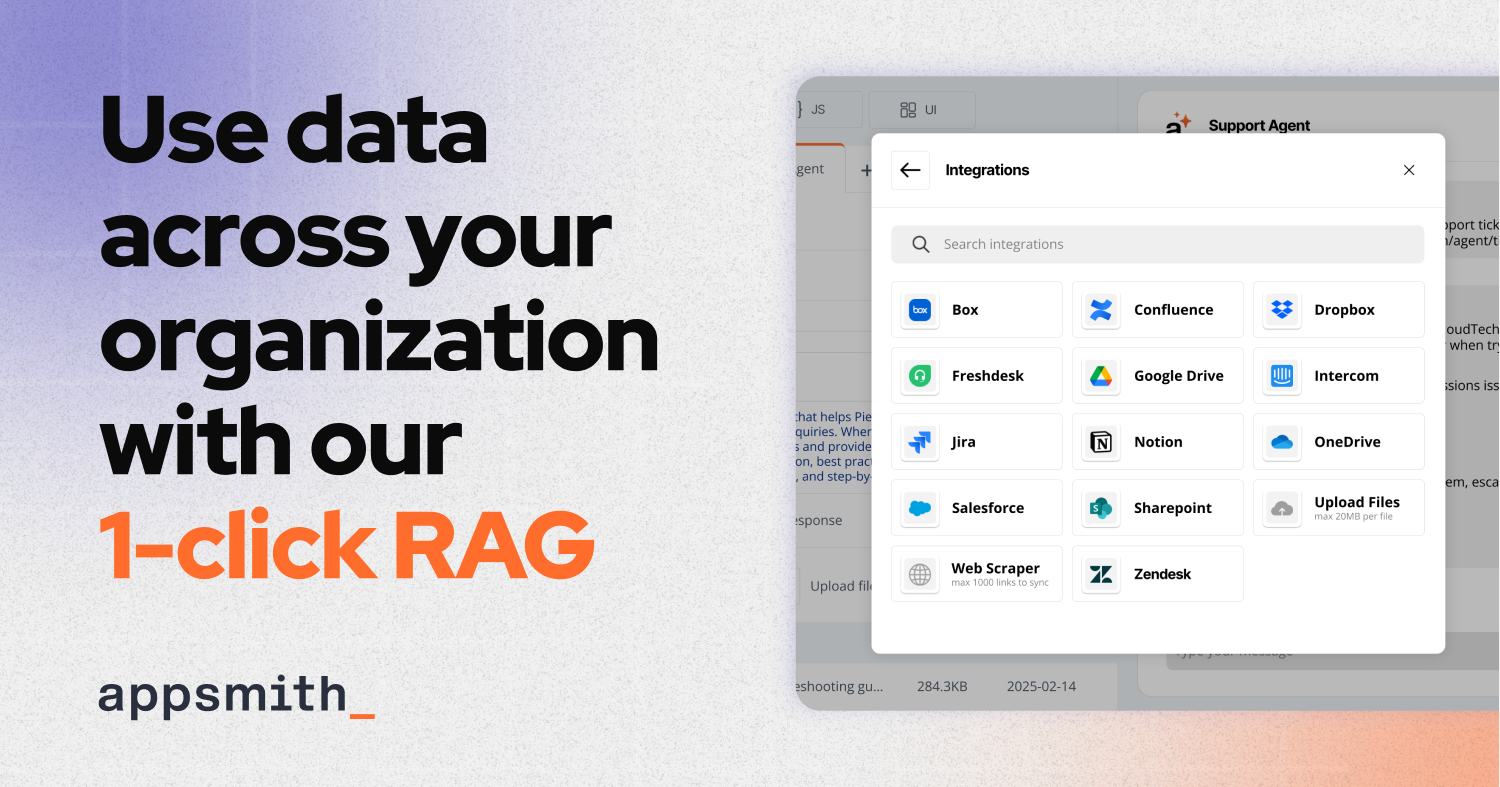
Task: Click the Jira logo icon
Action: pos(920,442)
